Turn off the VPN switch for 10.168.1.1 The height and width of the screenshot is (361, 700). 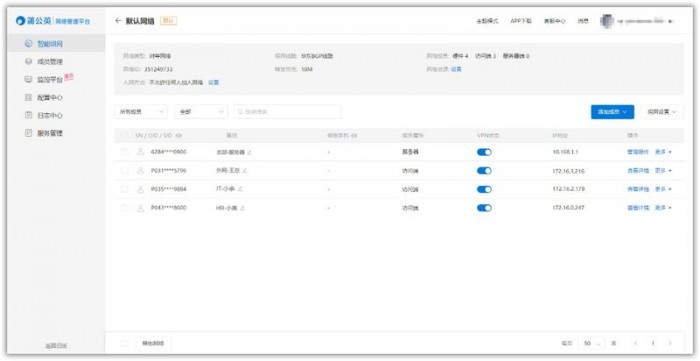click(x=484, y=152)
